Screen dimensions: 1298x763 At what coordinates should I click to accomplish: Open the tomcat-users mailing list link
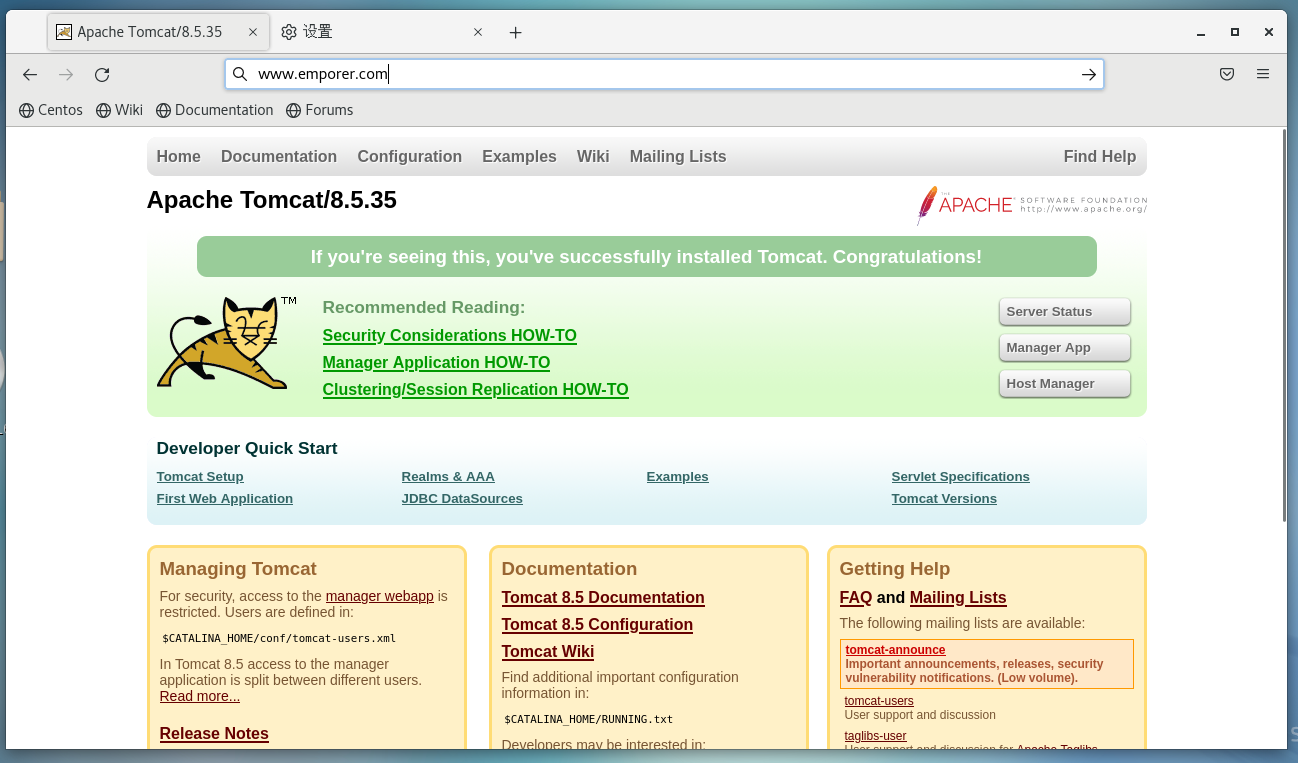[x=879, y=701]
